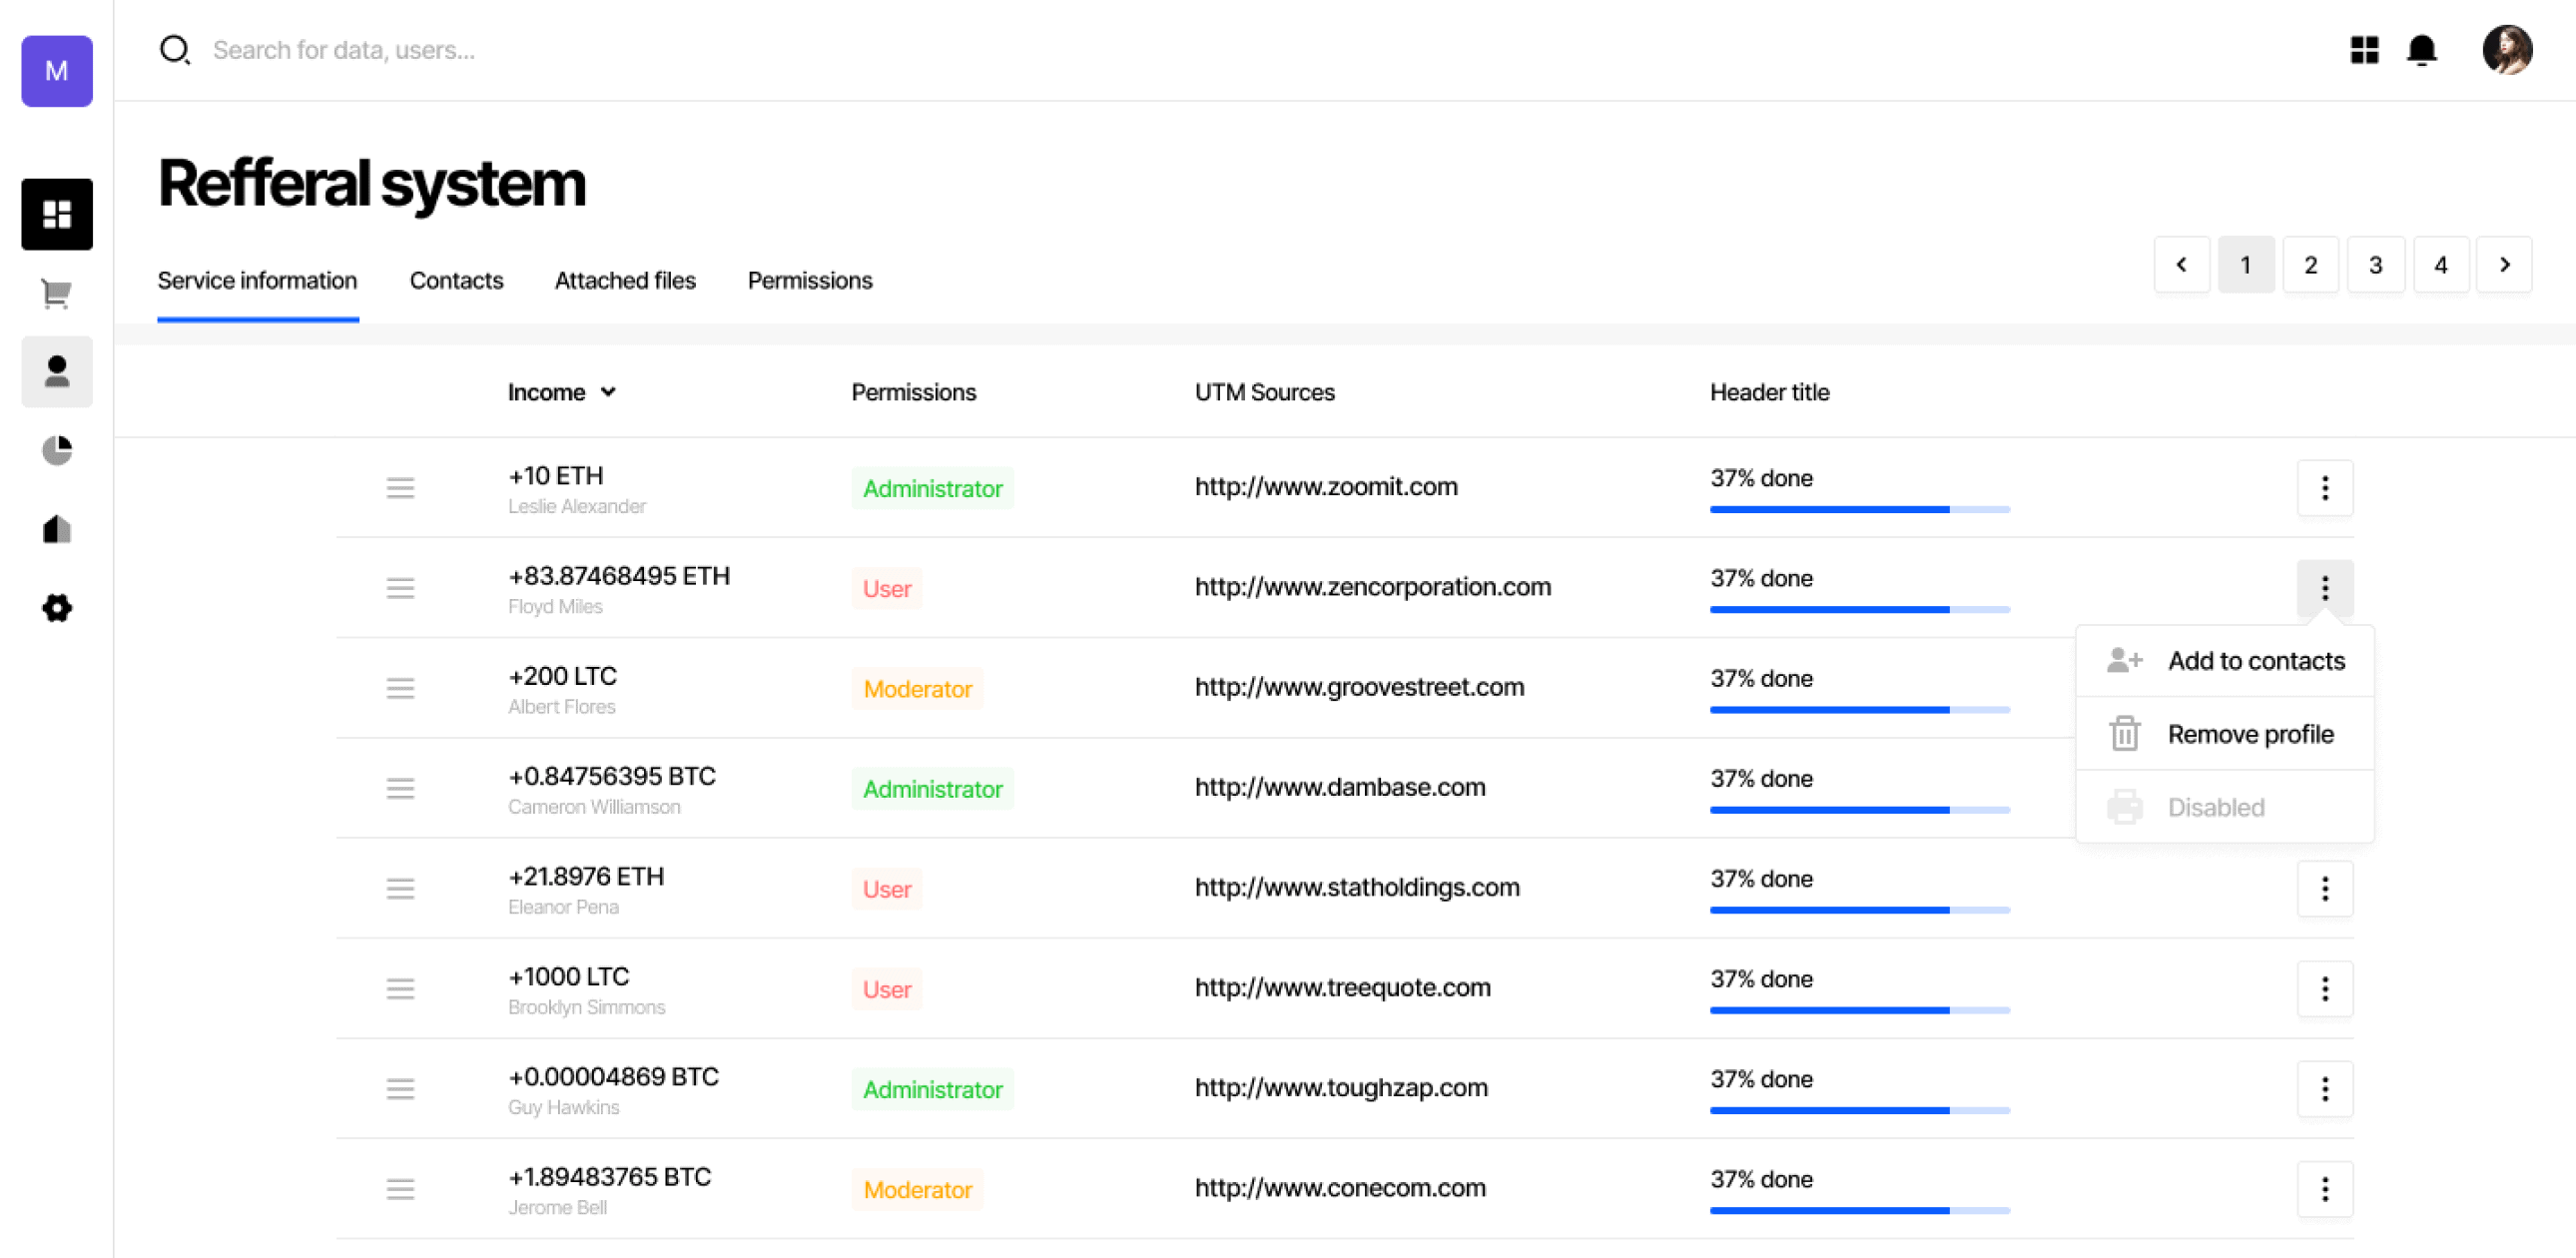Viewport: 2576px width, 1258px height.
Task: Click the search input field
Action: coord(344,50)
